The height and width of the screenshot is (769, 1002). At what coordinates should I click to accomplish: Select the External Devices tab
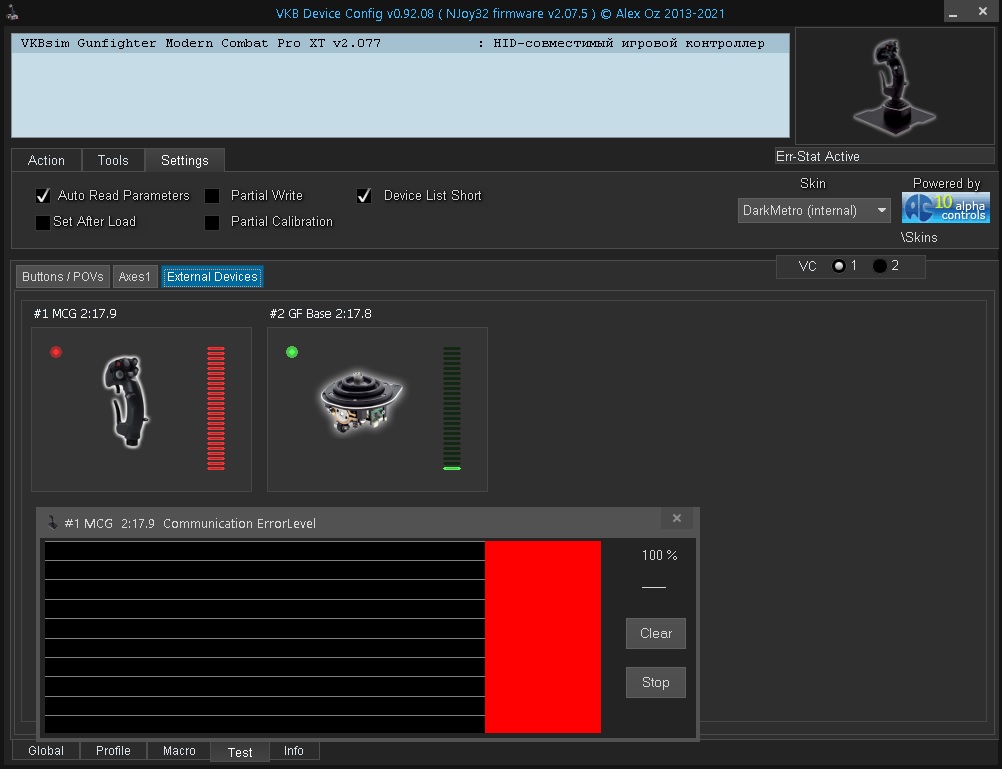212,277
